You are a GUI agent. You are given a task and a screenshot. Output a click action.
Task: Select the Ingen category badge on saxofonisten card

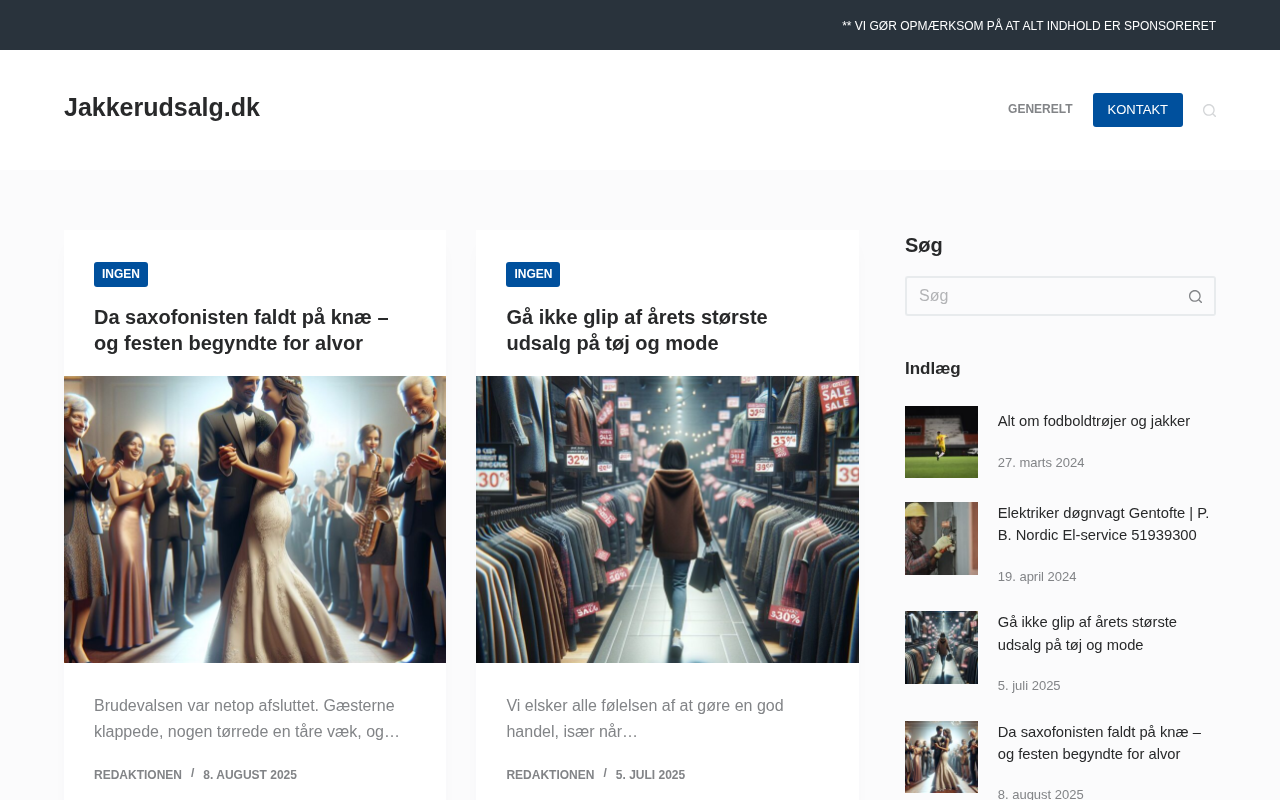pos(121,274)
